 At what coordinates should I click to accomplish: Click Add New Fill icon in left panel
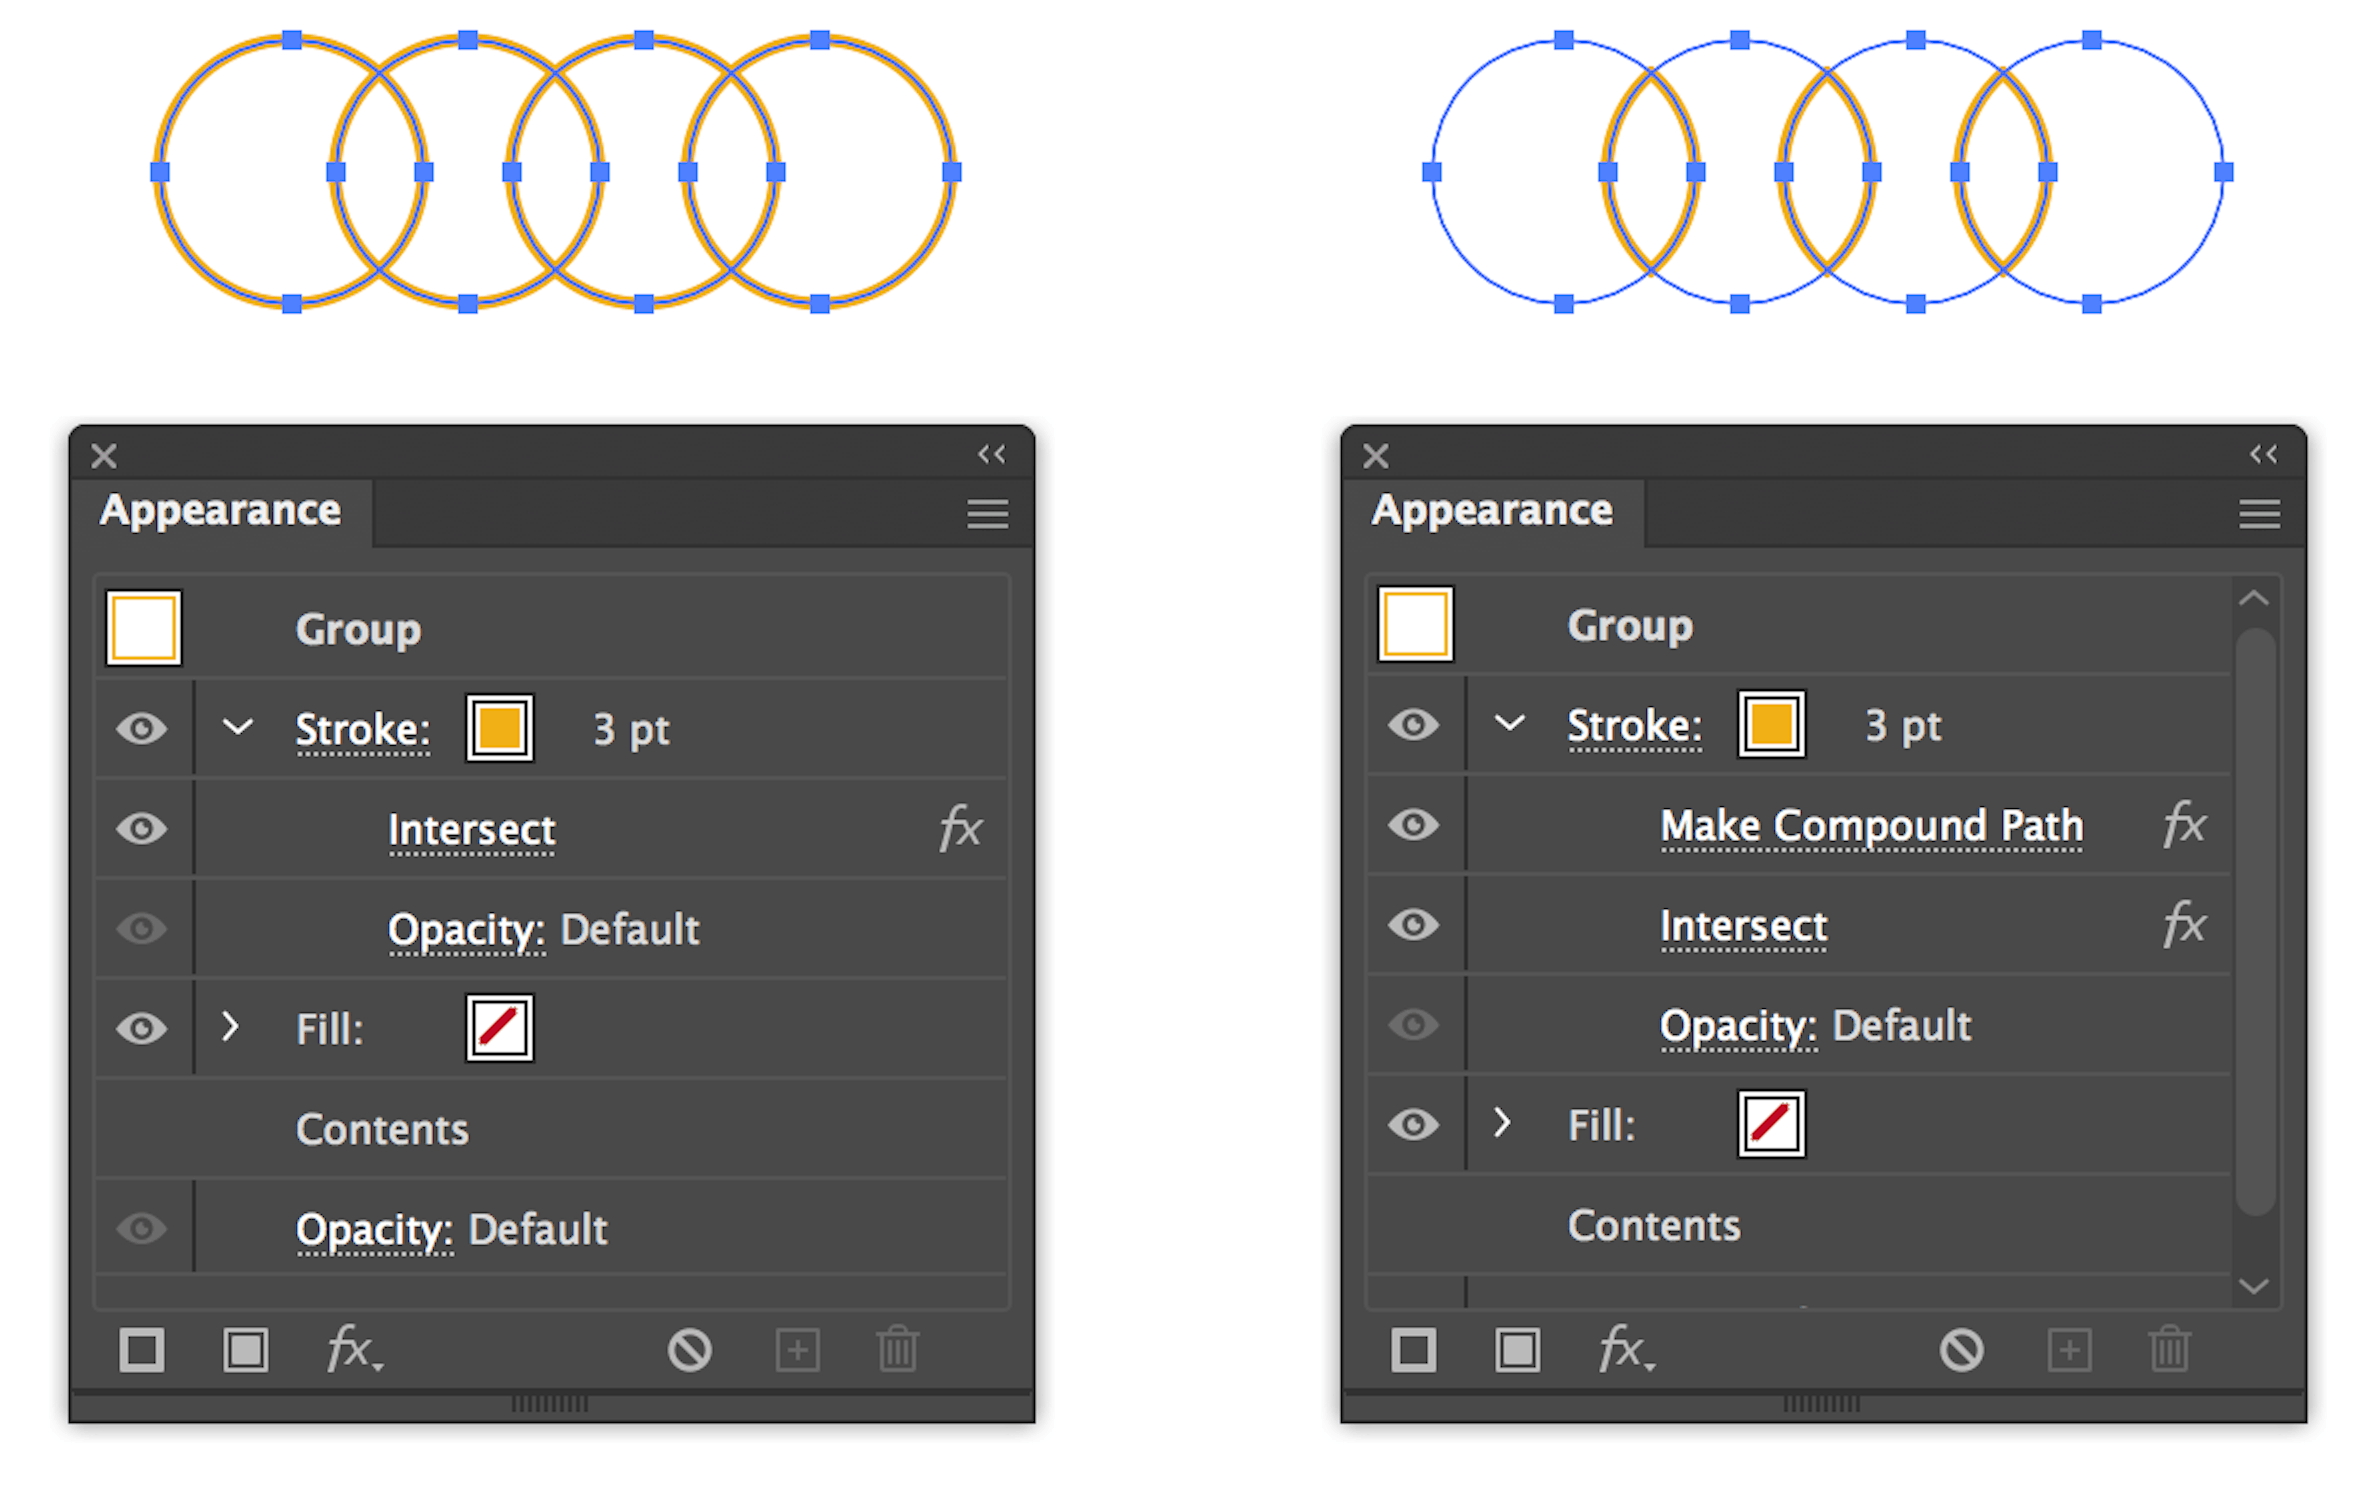point(245,1350)
